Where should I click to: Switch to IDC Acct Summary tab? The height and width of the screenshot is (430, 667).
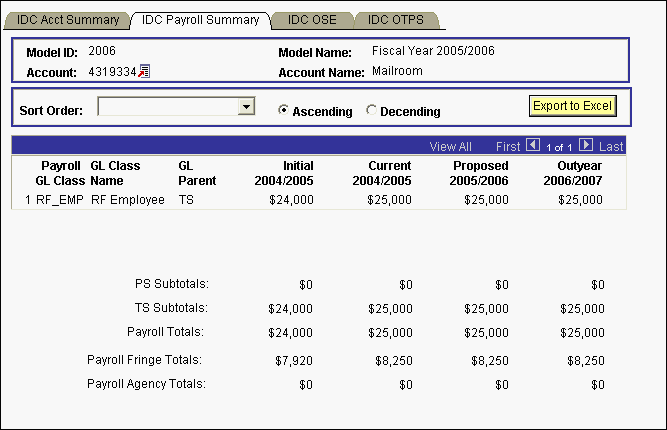(x=68, y=20)
